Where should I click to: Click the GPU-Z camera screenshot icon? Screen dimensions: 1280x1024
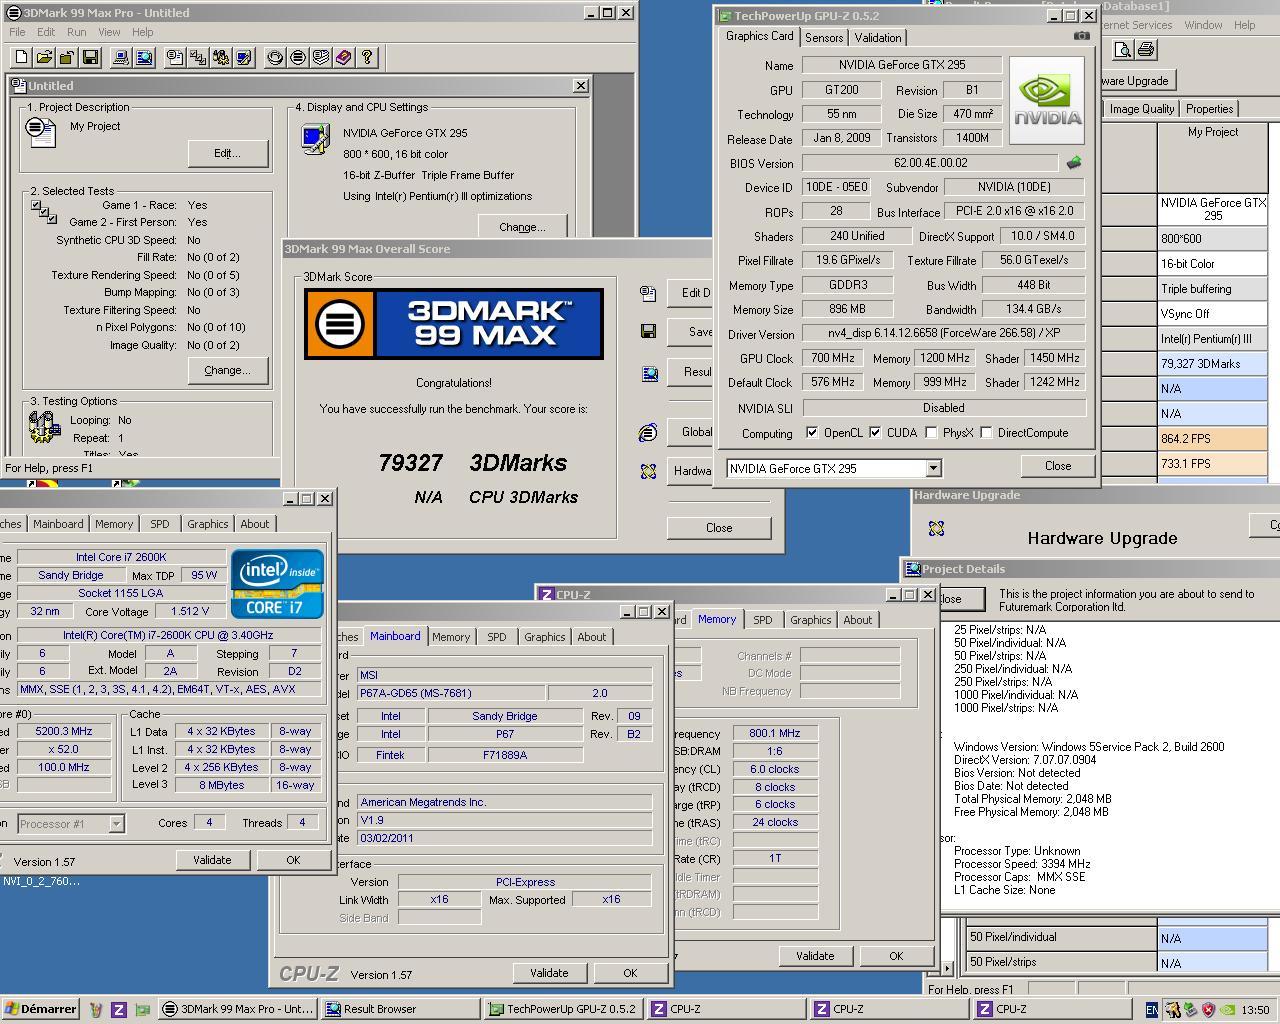click(1081, 36)
